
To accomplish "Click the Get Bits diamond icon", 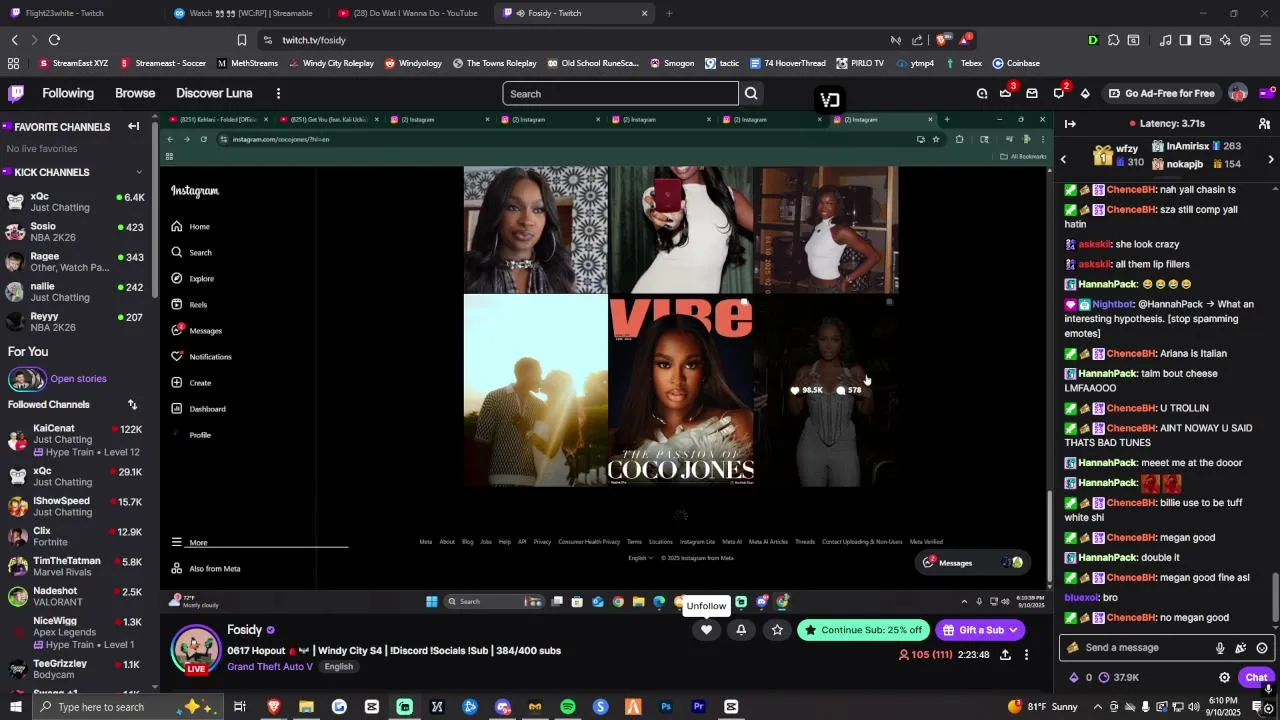I will pos(1085,94).
